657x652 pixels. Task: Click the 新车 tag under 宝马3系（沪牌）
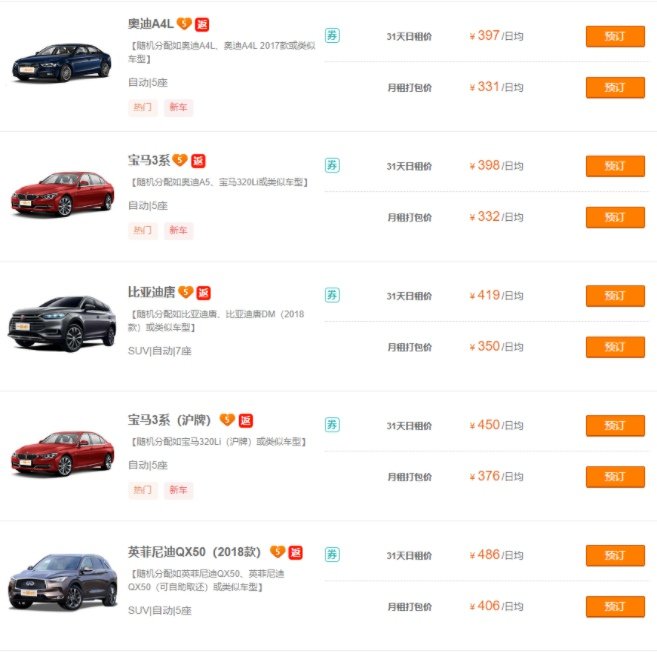pos(178,490)
